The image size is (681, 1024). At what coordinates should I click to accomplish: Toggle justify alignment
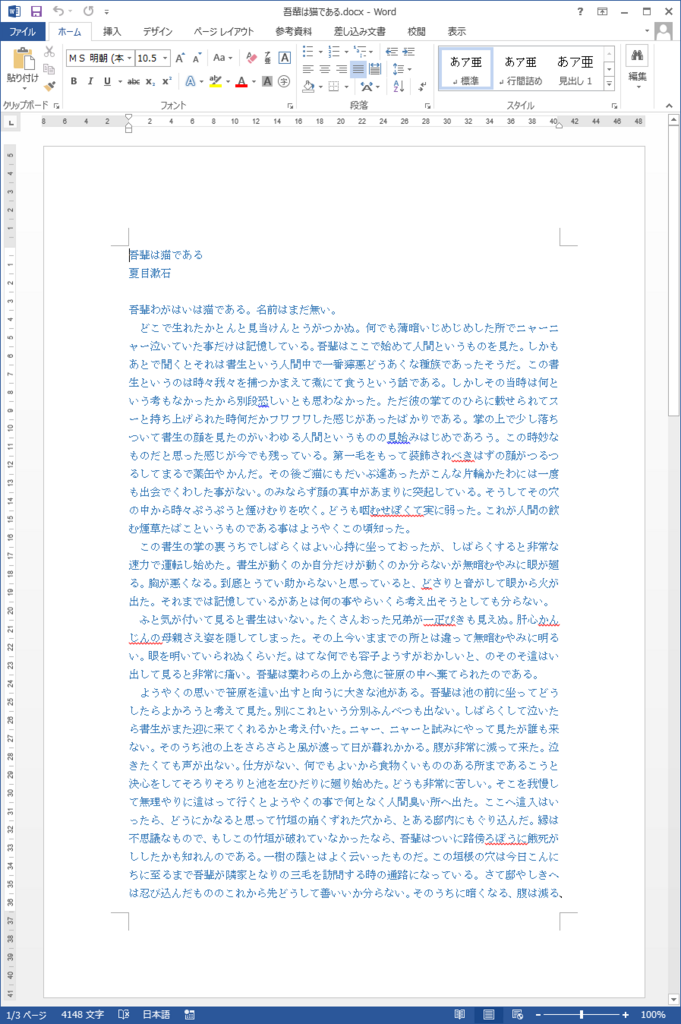click(358, 69)
